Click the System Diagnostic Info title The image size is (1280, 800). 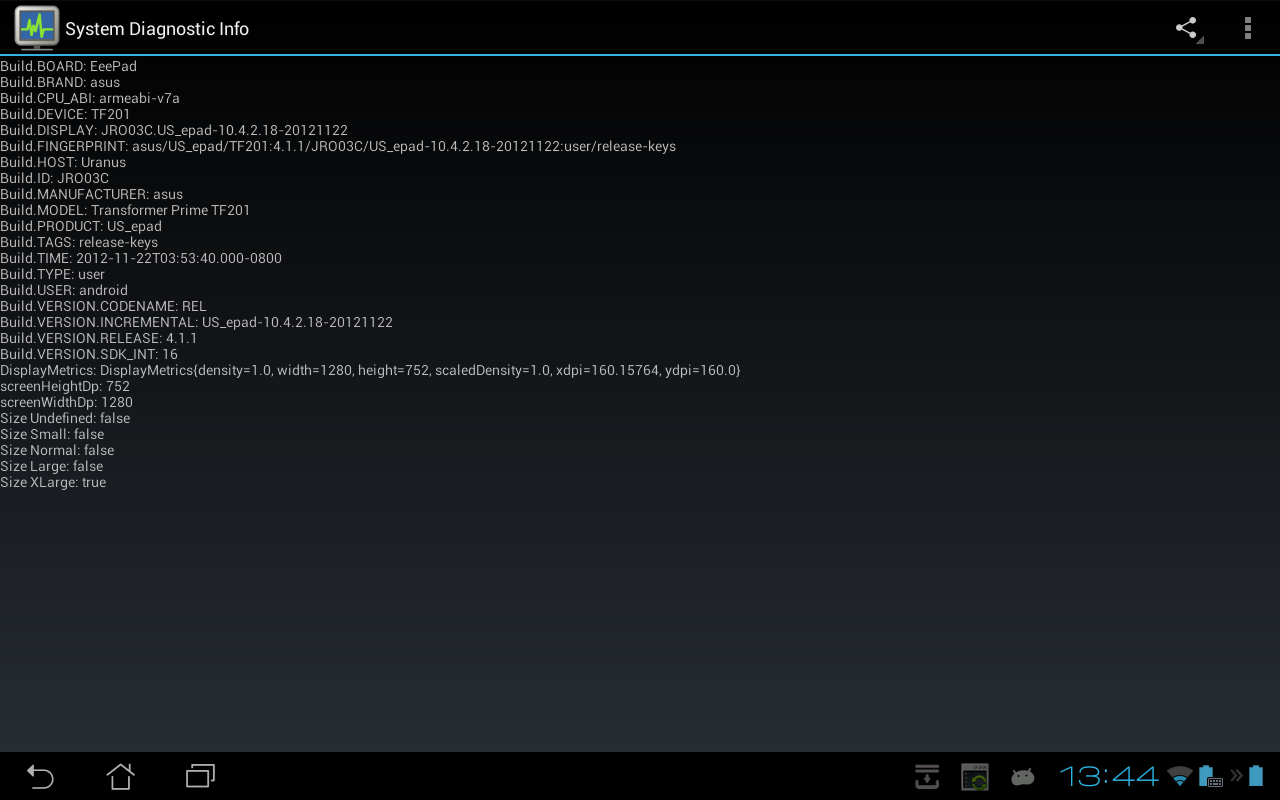[157, 29]
